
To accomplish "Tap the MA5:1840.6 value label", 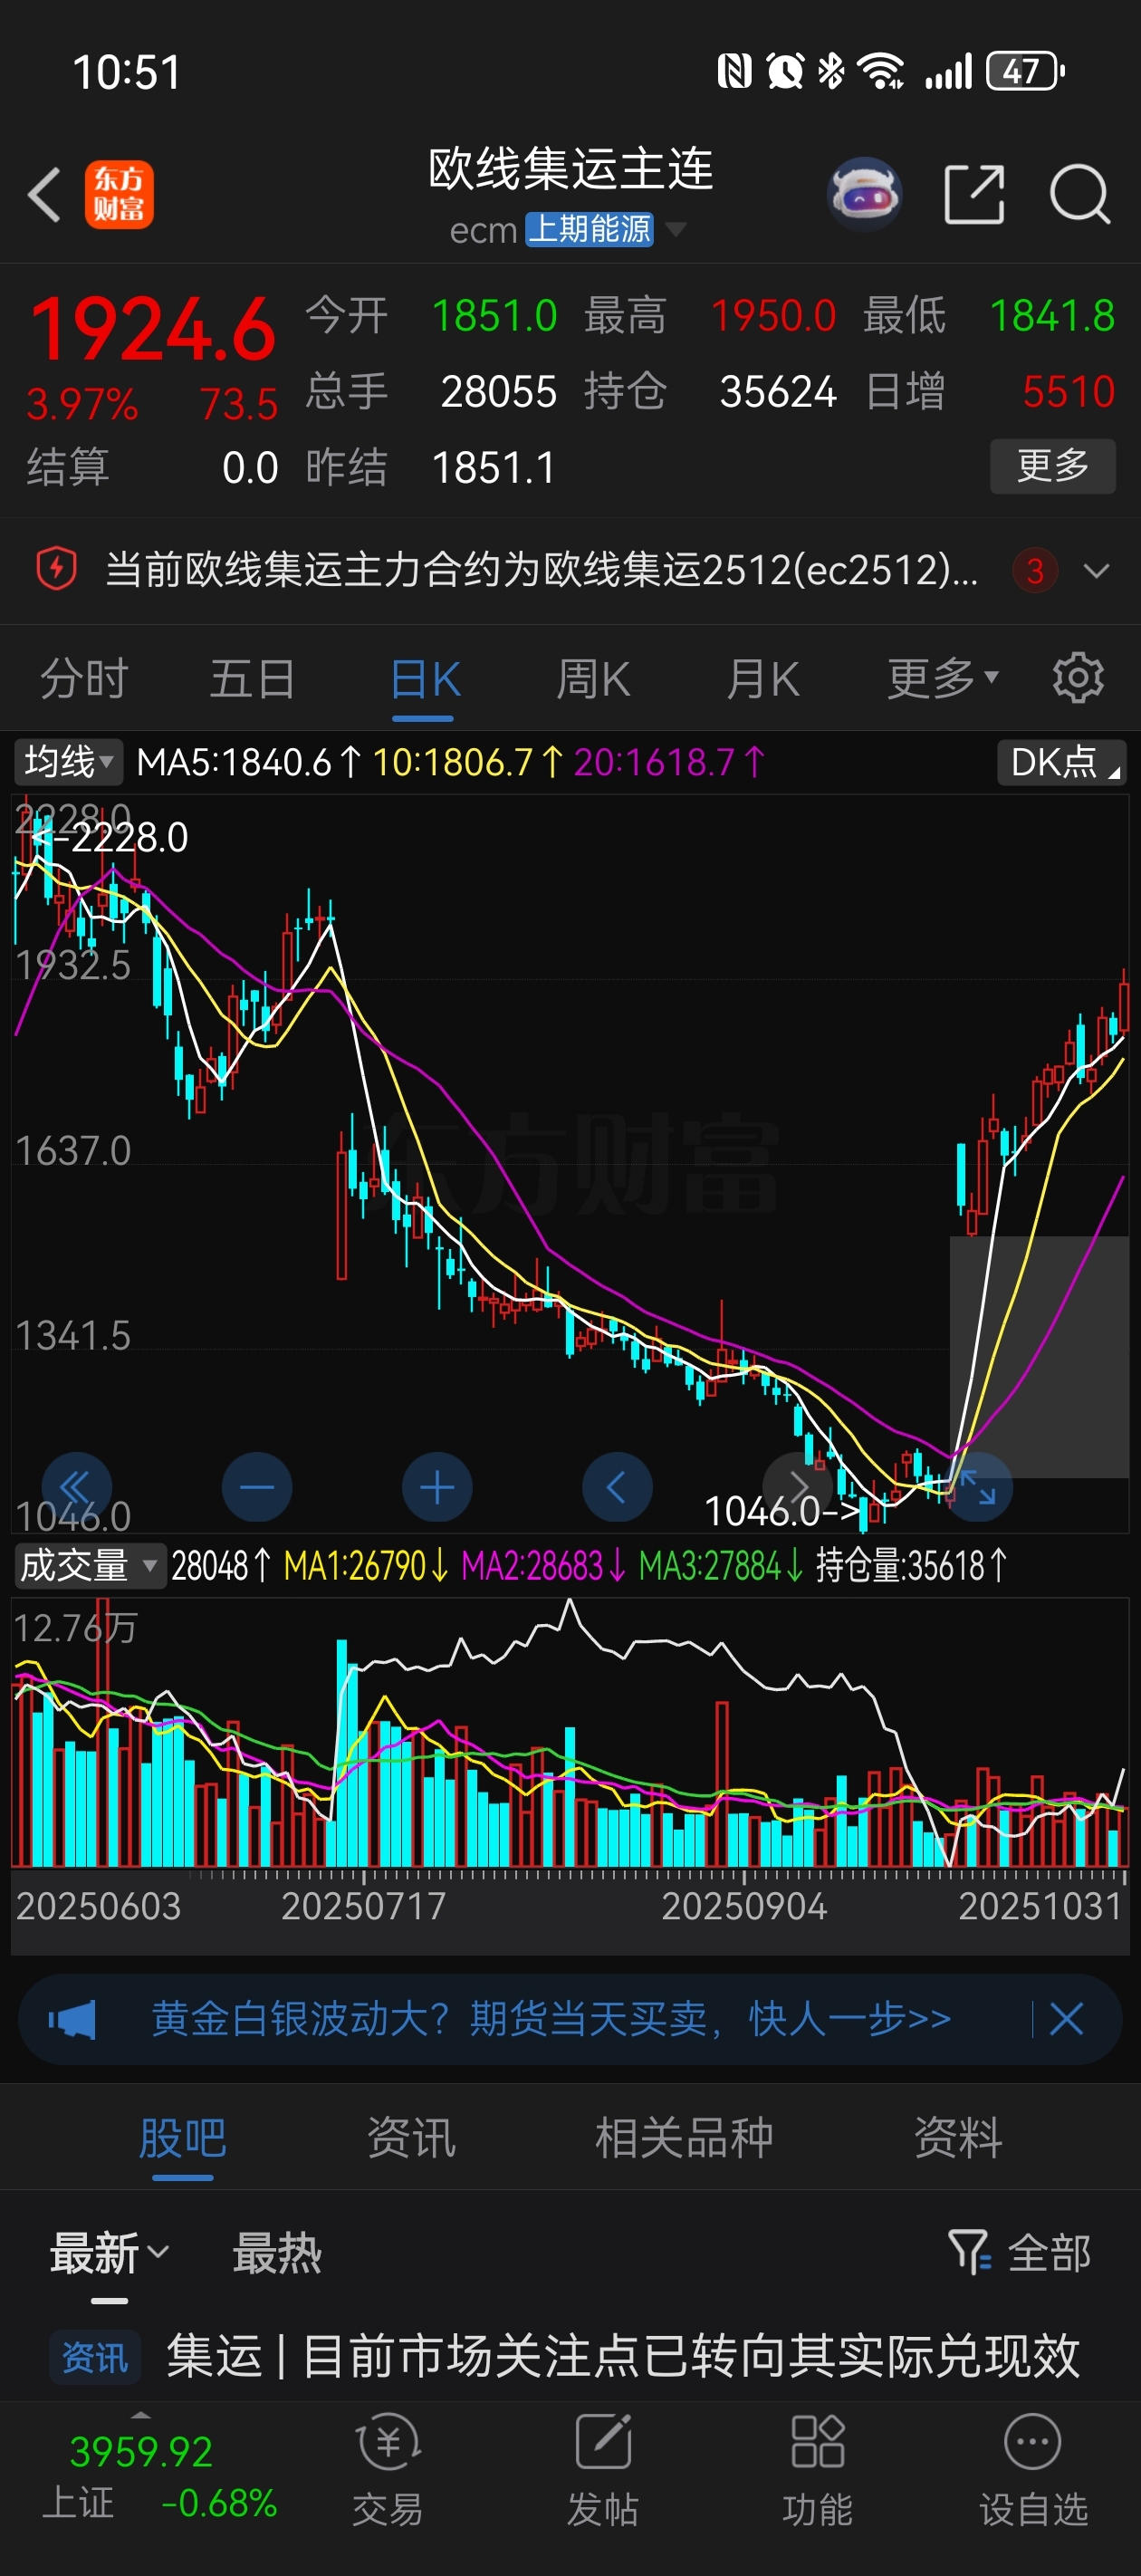I will pos(248,762).
